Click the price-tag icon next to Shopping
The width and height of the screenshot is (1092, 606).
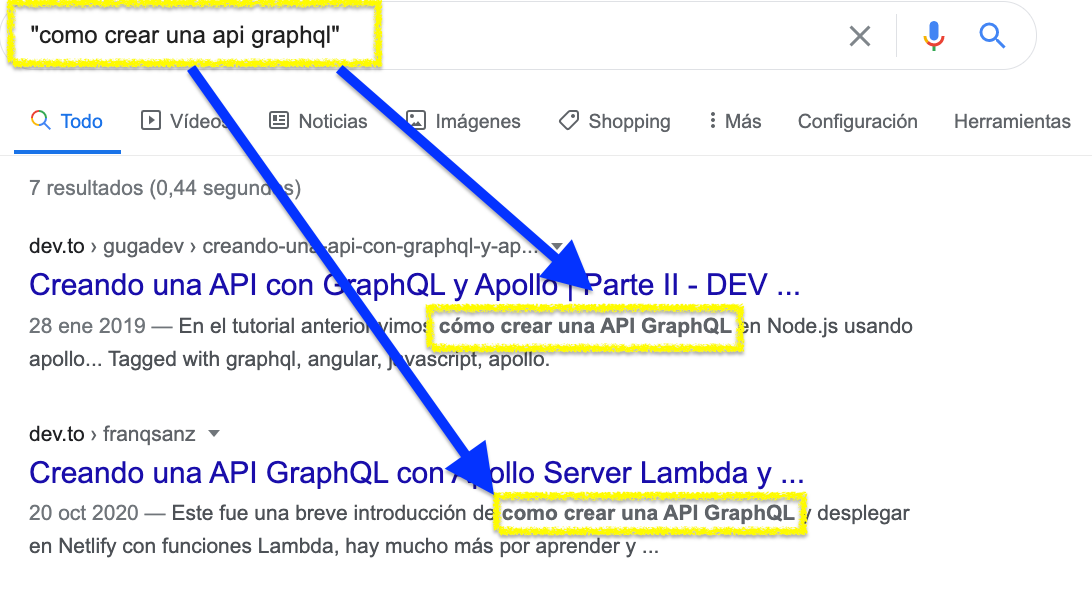pyautogui.click(x=567, y=120)
